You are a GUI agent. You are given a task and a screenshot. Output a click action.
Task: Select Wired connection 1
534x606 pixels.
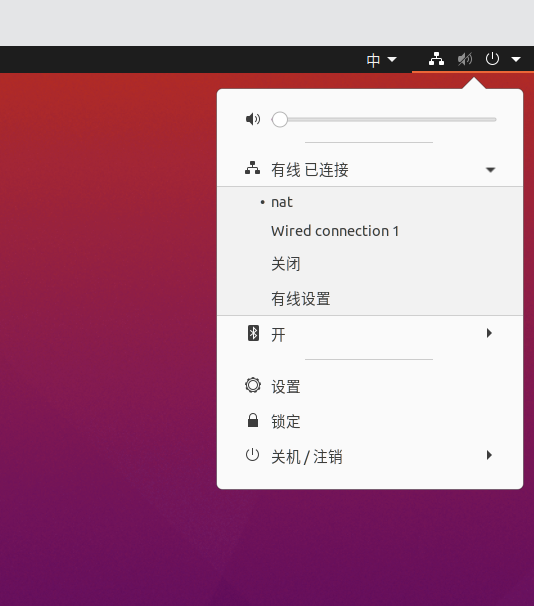point(370,231)
